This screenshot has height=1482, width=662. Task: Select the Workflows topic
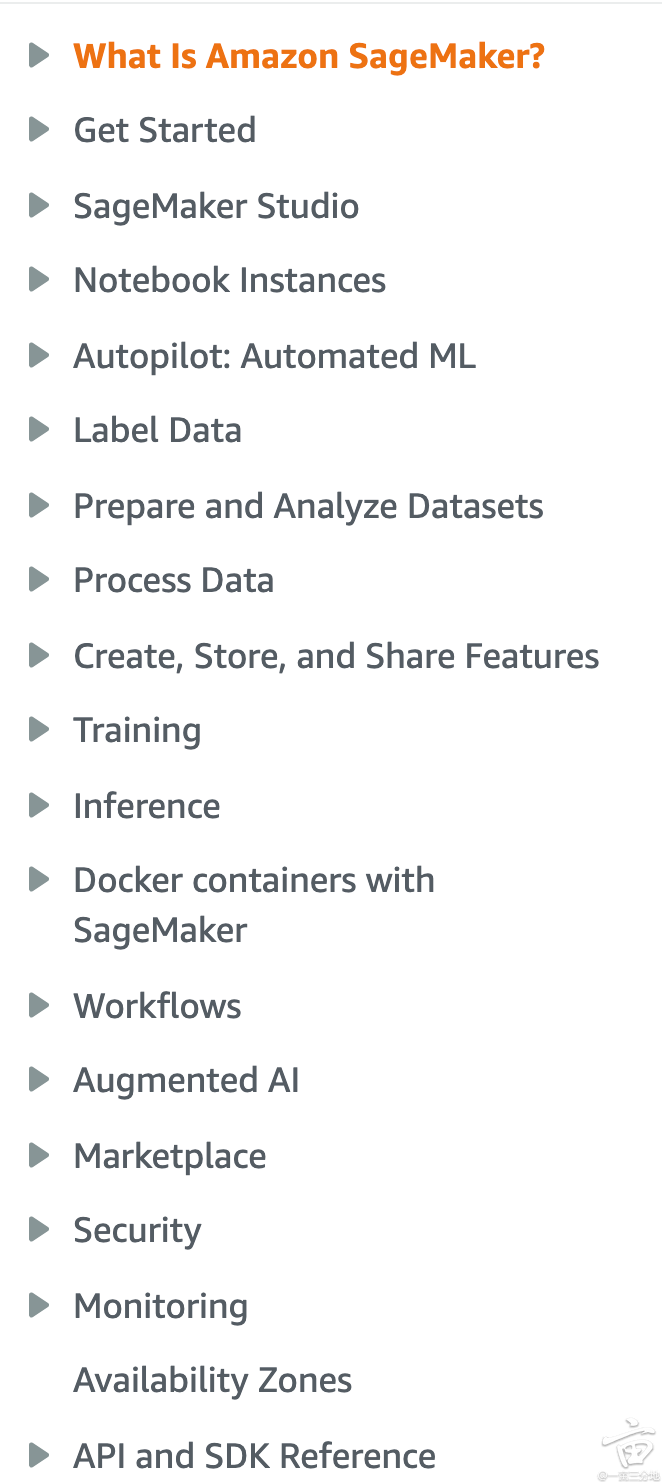coord(157,1006)
